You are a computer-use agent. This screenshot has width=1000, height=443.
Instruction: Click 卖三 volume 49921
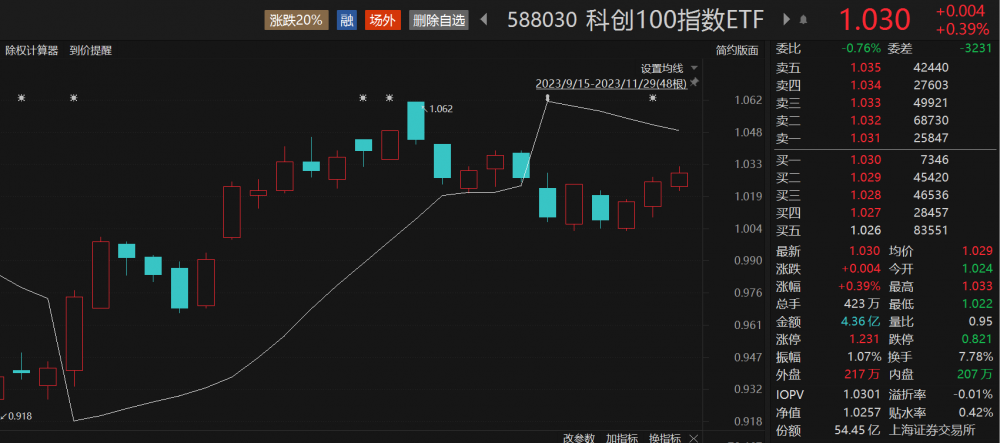click(x=931, y=103)
